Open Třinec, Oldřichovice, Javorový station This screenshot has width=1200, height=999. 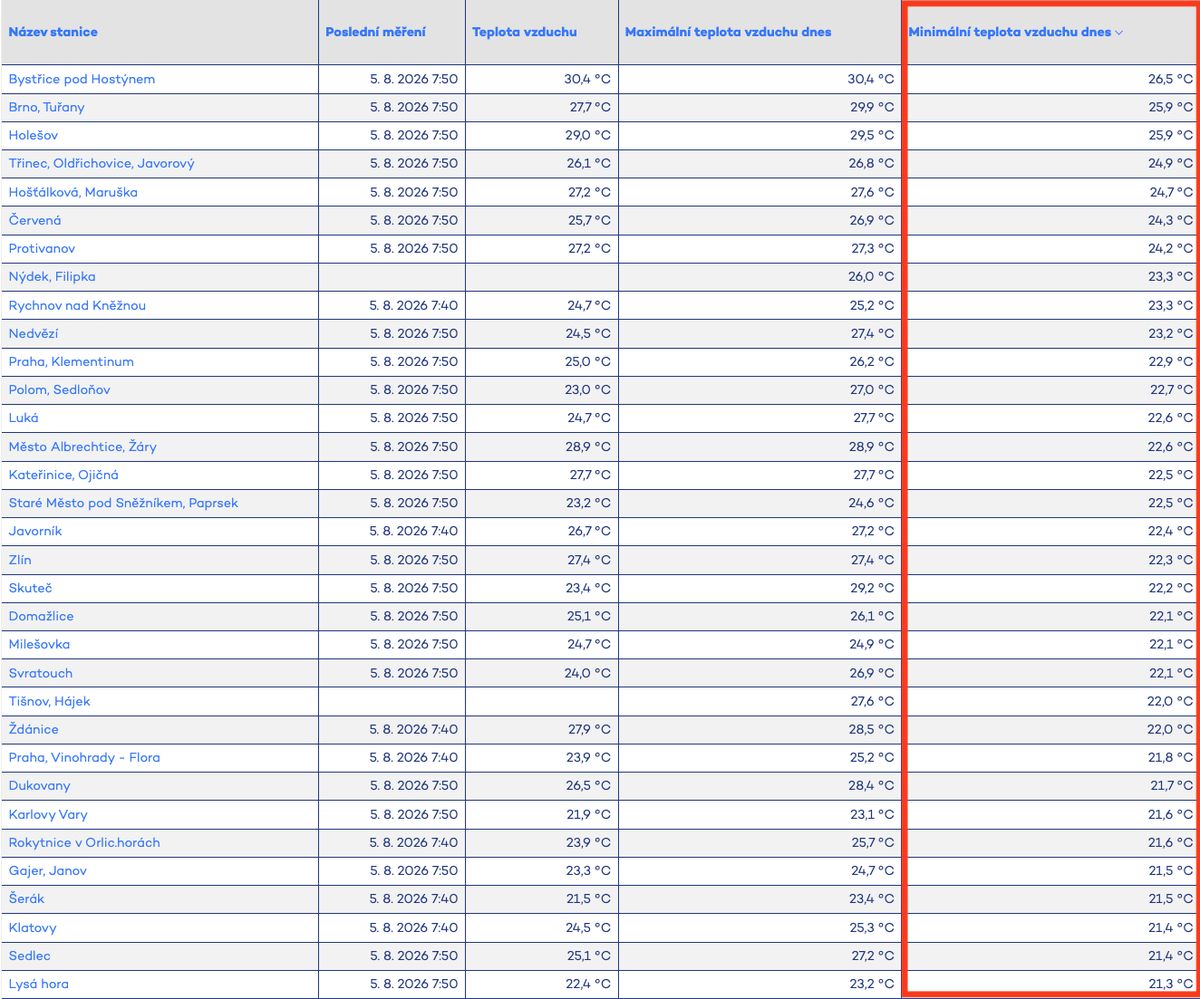pyautogui.click(x=101, y=163)
